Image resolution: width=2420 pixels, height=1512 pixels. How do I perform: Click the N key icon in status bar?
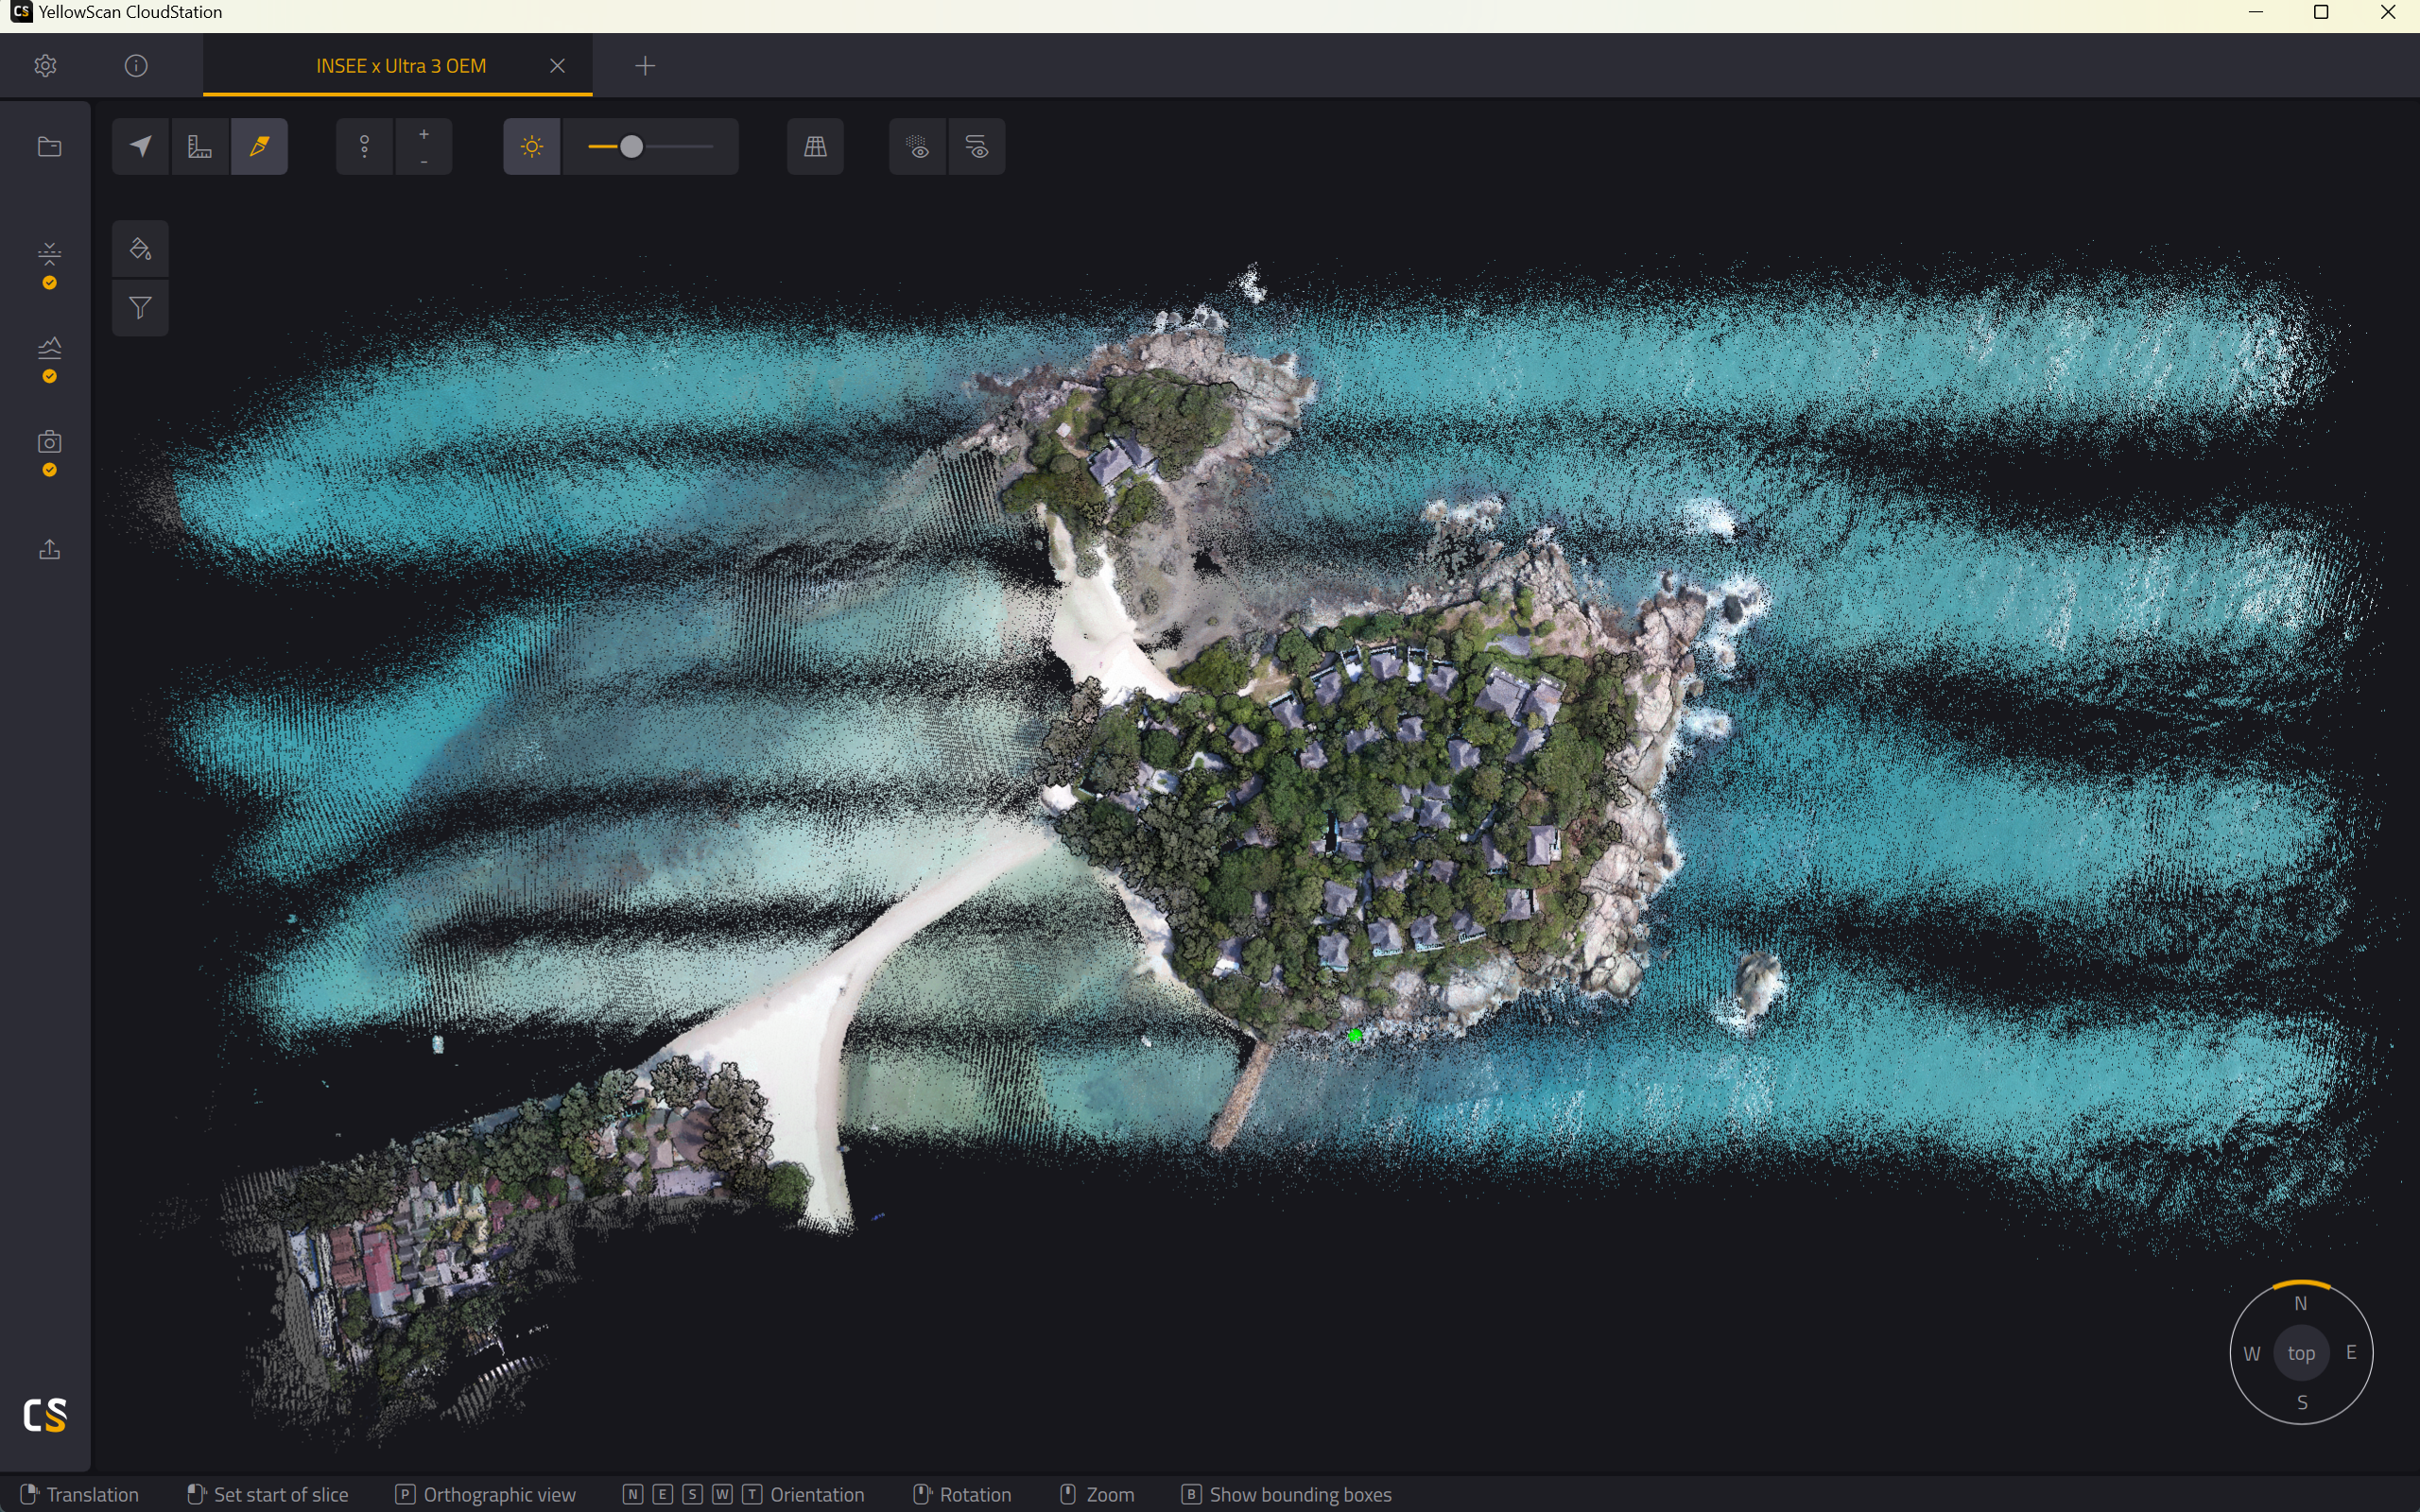632,1494
